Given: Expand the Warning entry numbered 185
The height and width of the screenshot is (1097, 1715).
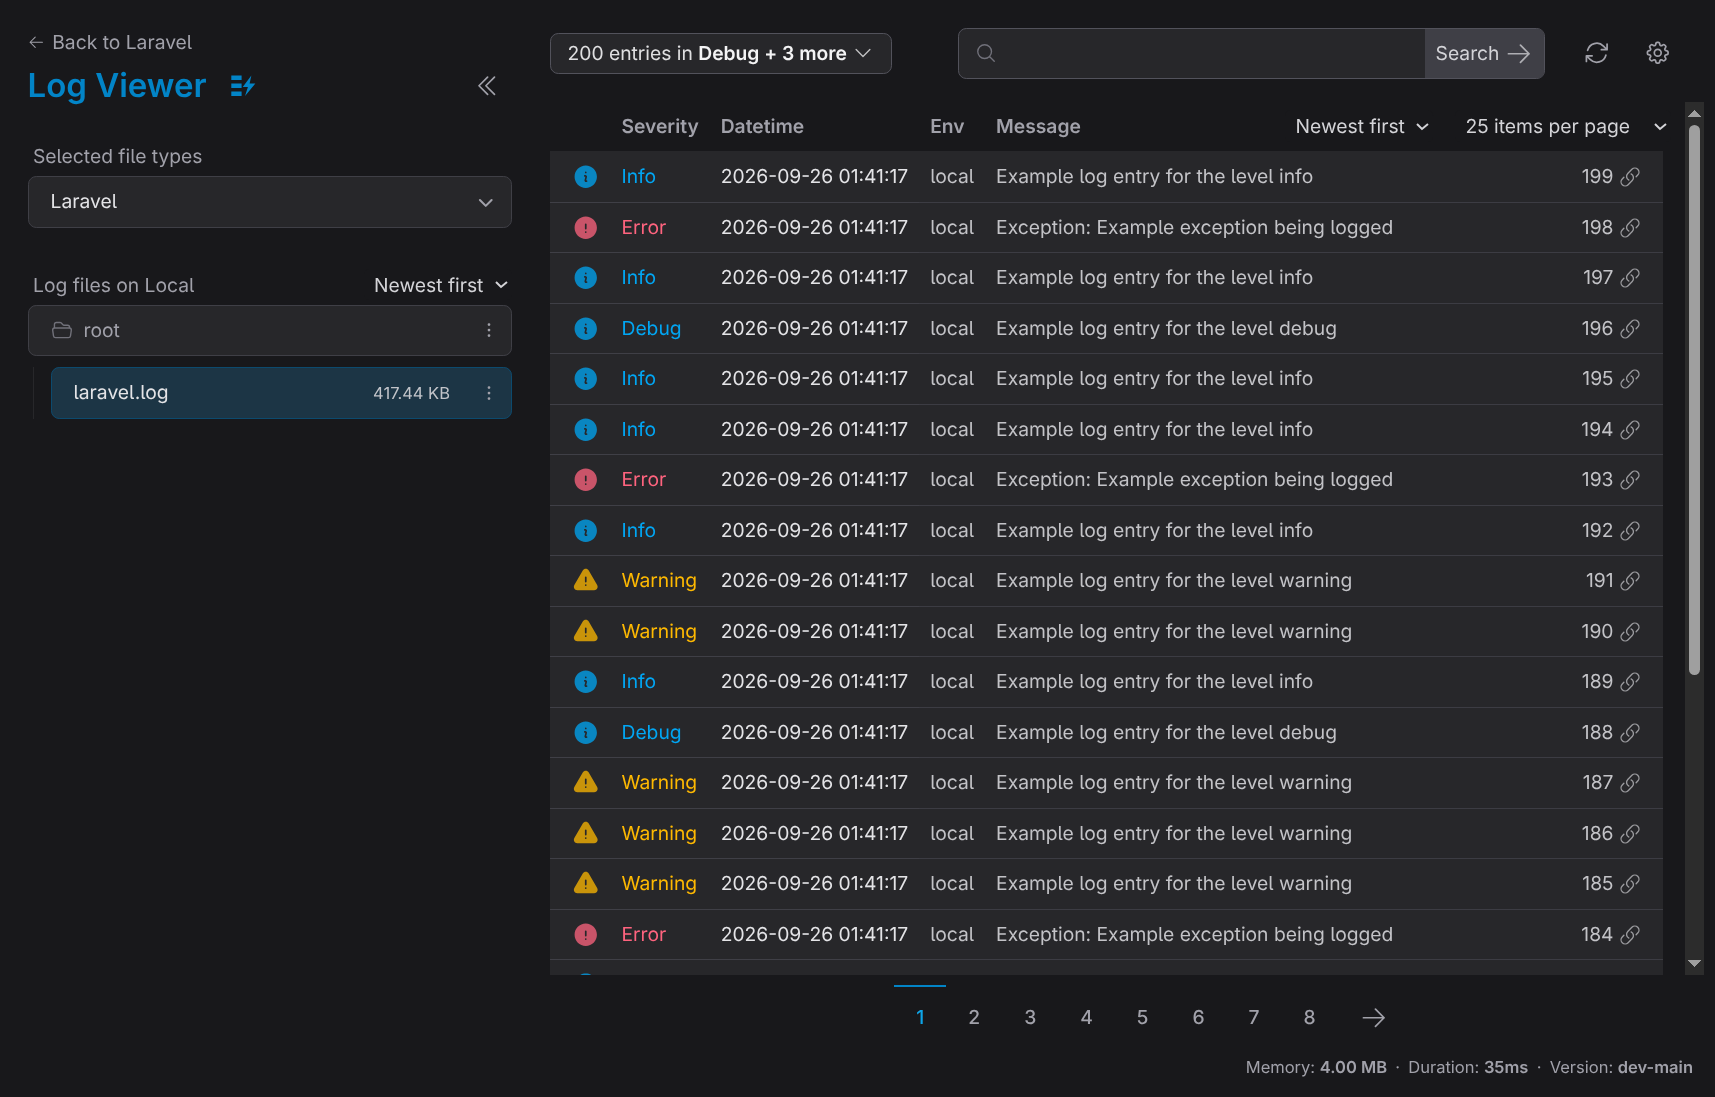Looking at the screenshot, I should click(1106, 884).
